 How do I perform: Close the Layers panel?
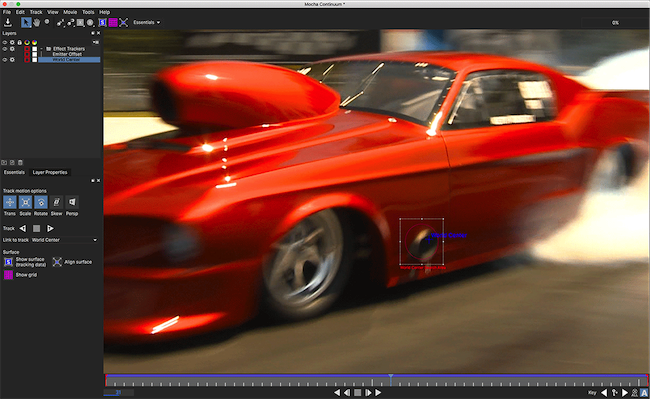coord(98,33)
